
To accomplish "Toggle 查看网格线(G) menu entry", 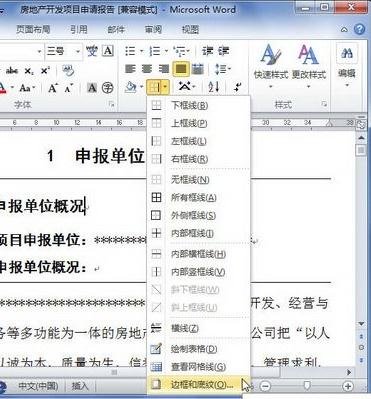I will point(198,367).
